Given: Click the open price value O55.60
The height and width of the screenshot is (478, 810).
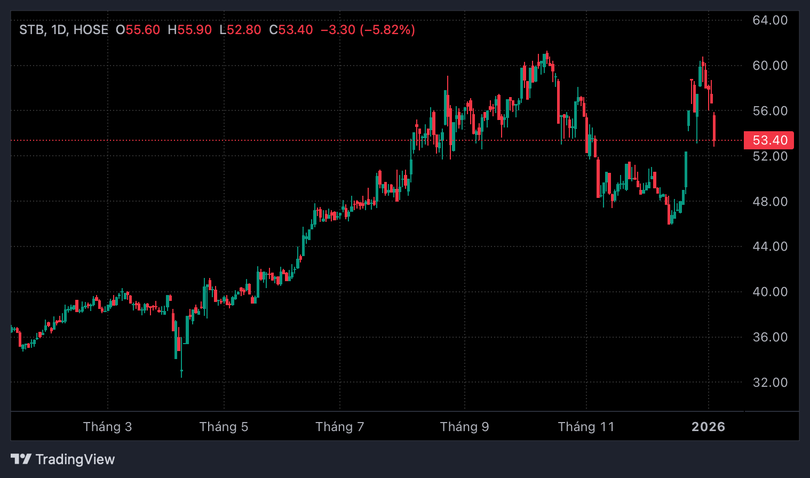Looking at the screenshot, I should 138,30.
